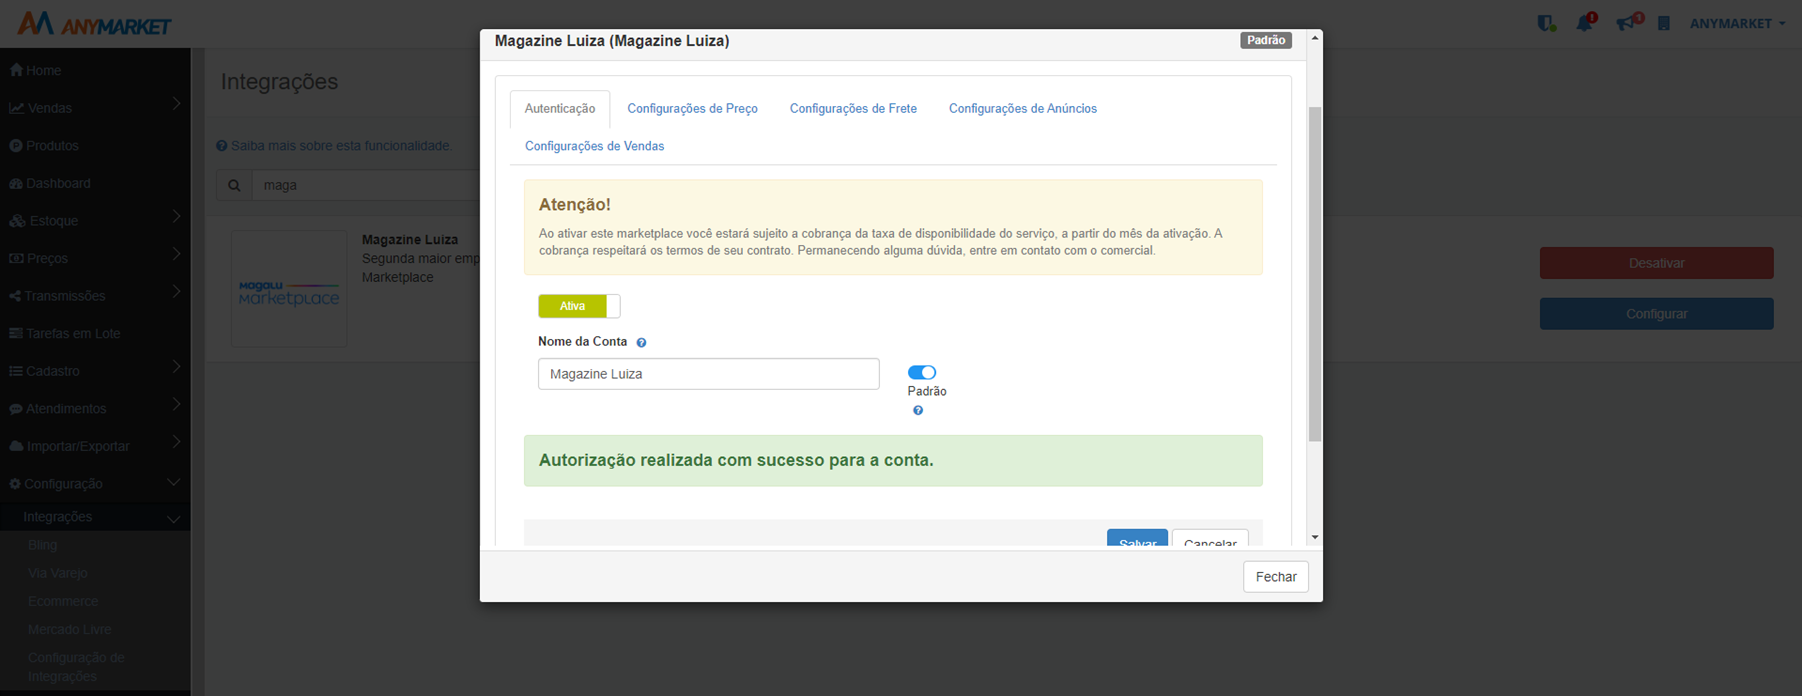Click the building icon in header

[x=1664, y=23]
